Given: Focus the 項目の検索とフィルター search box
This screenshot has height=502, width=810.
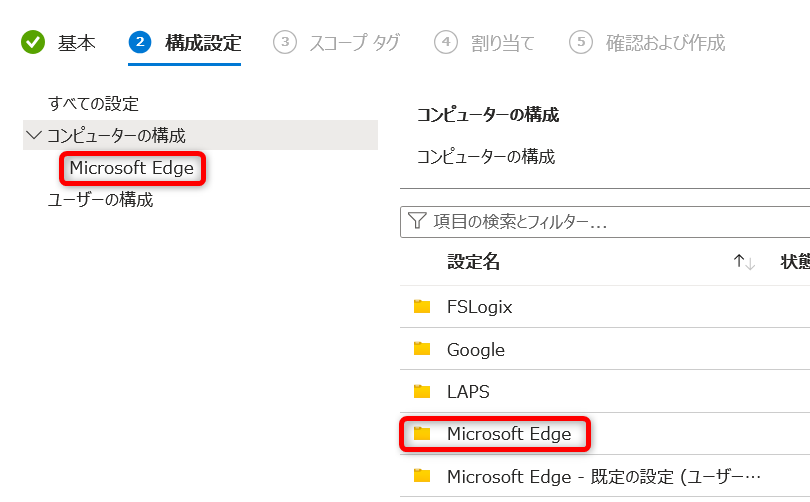Looking at the screenshot, I should [605, 222].
